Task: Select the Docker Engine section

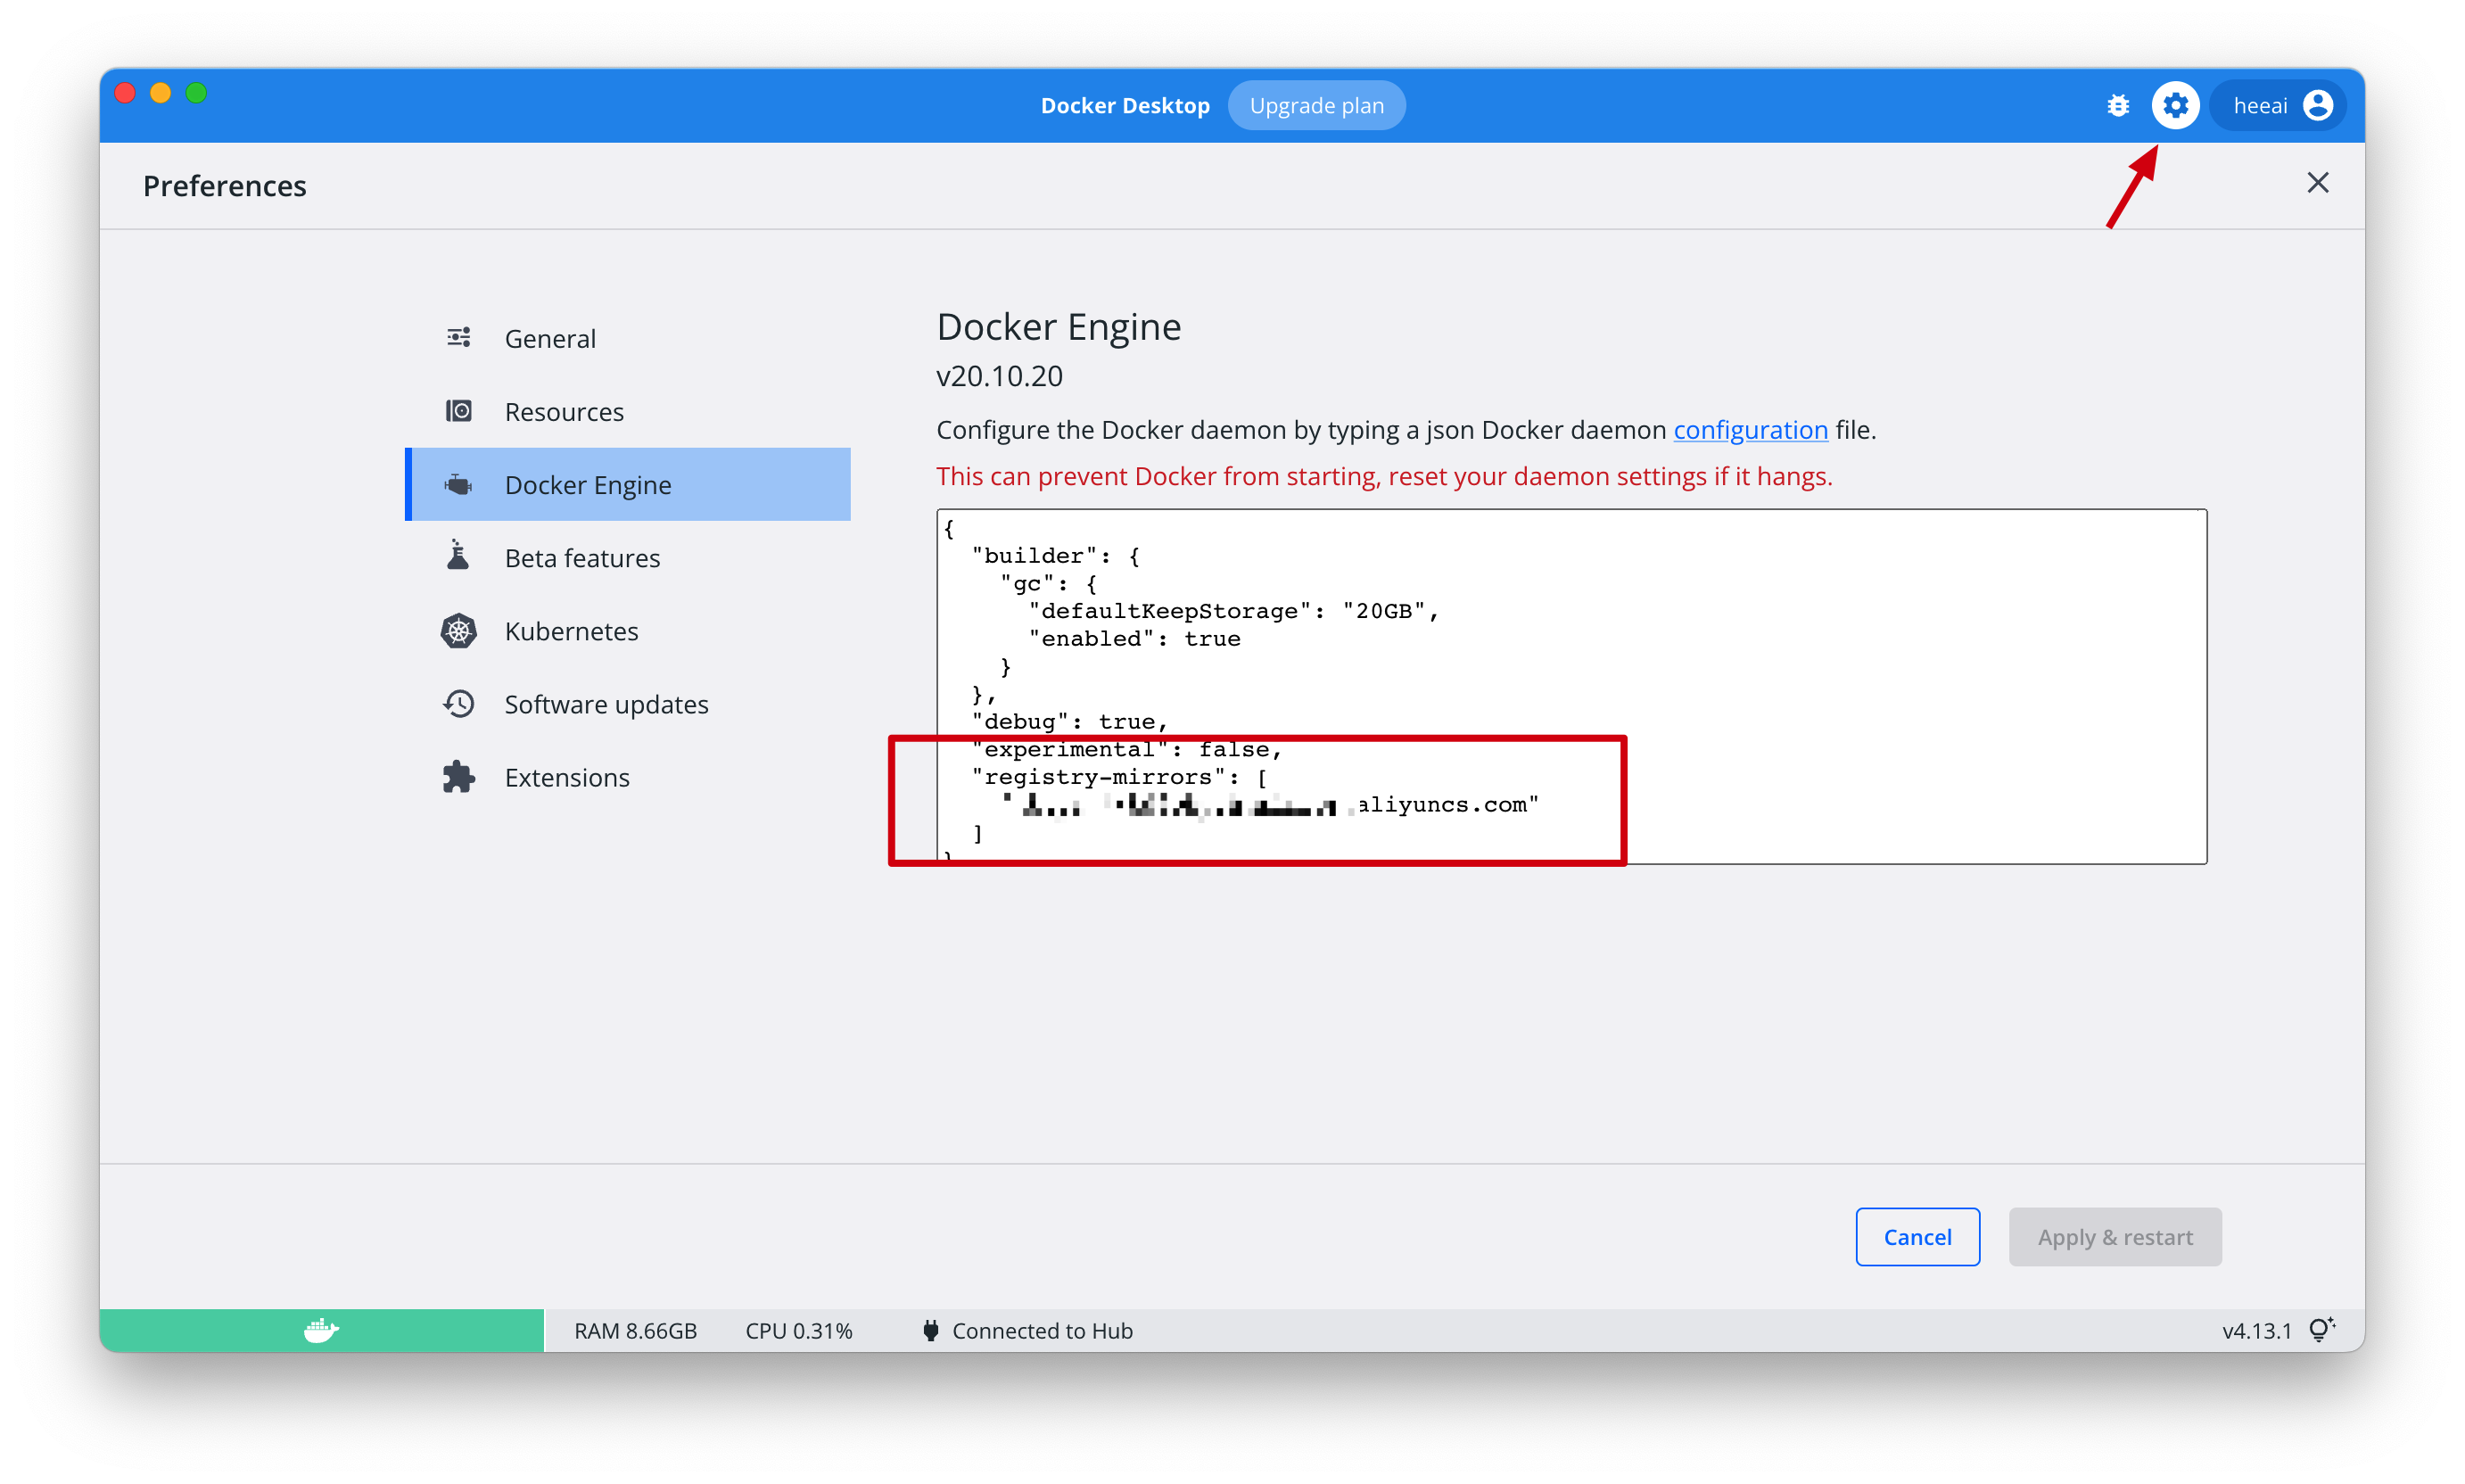Action: 627,485
